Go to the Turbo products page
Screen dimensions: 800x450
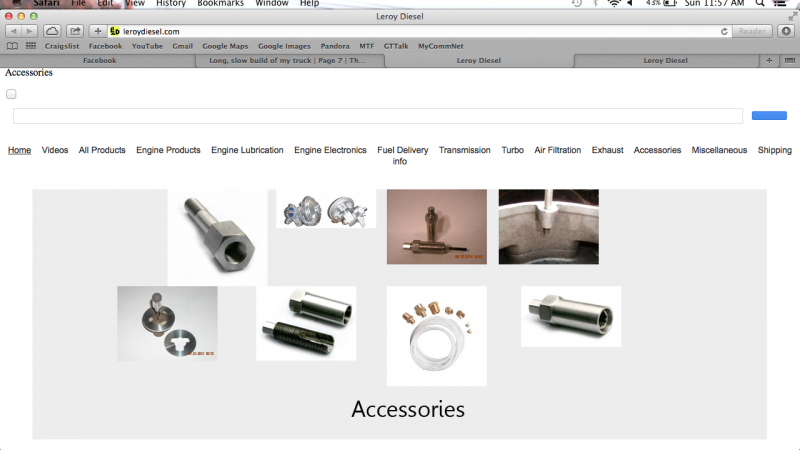point(512,150)
